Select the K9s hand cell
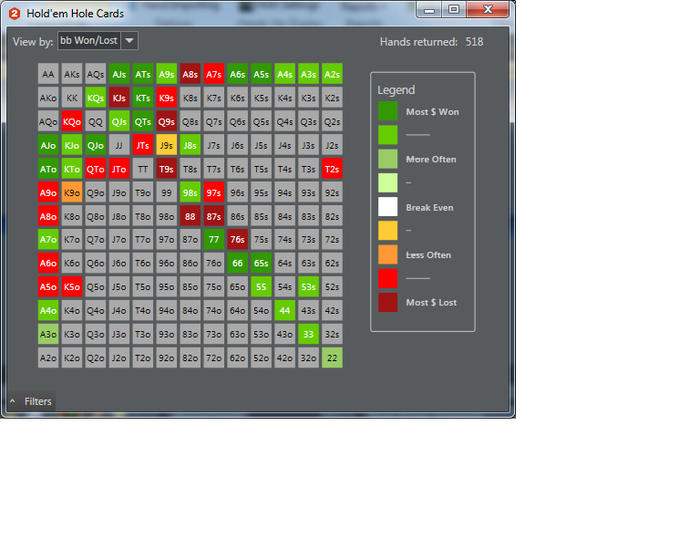700x560 pixels. tap(167, 98)
